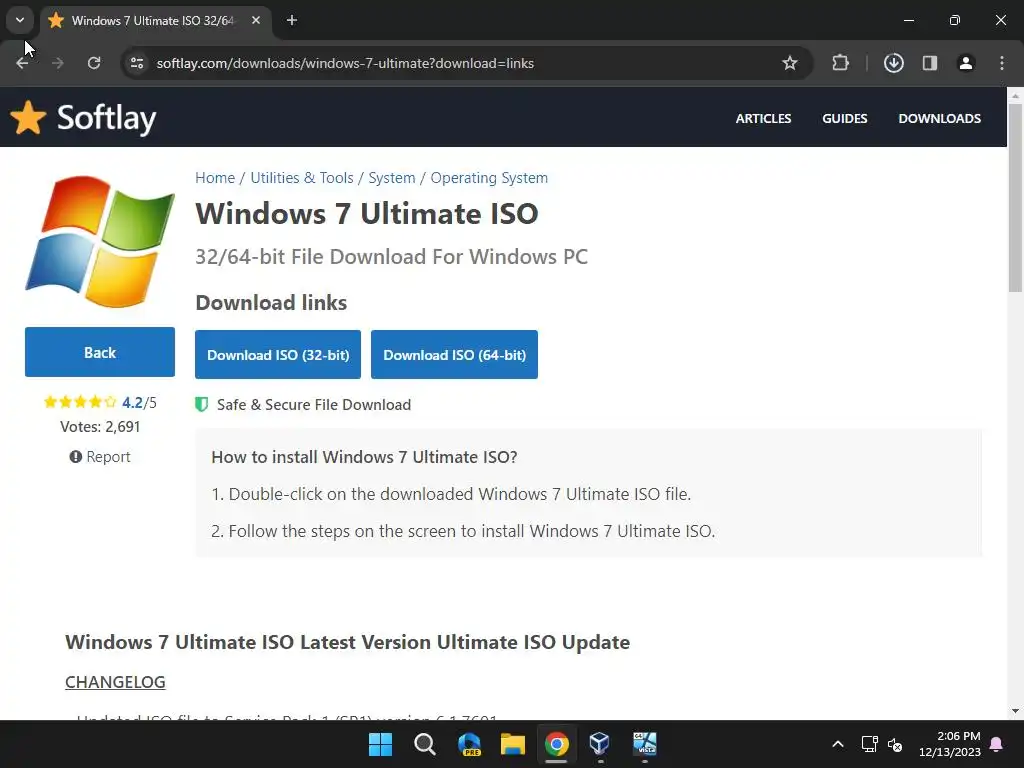This screenshot has width=1024, height=768.
Task: Click the Votes: 2,691 text
Action: [x=100, y=426]
